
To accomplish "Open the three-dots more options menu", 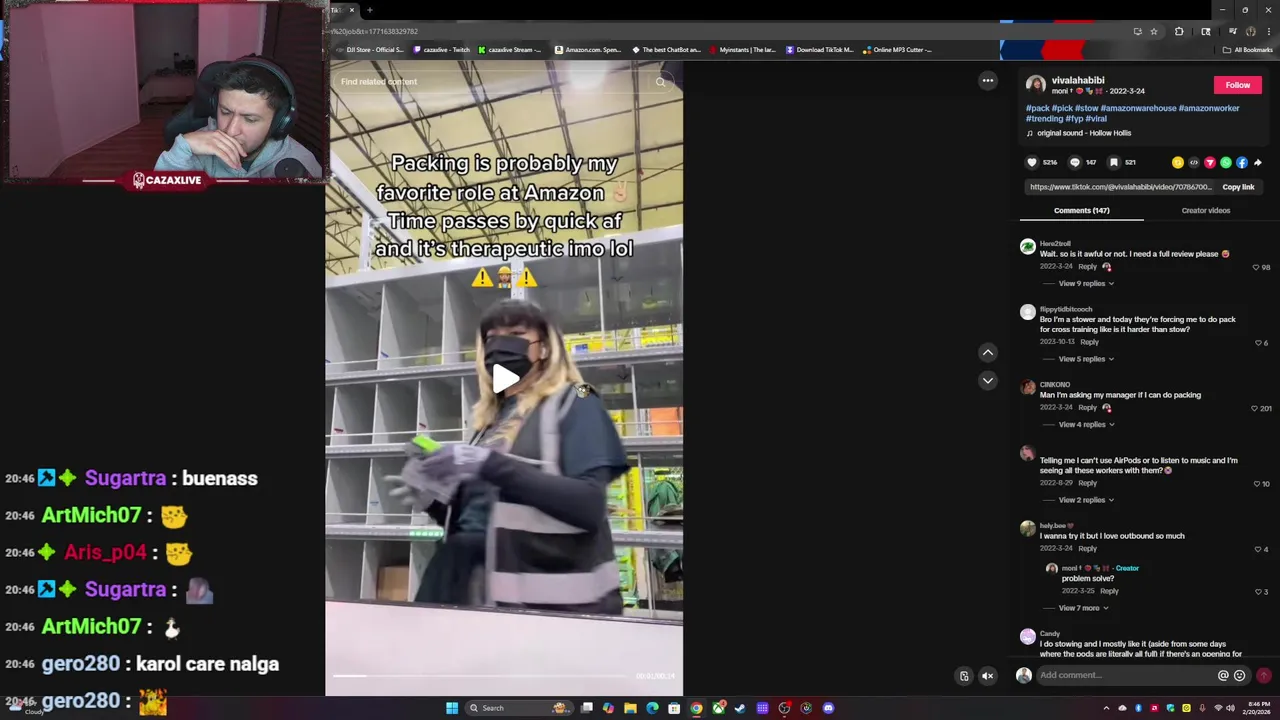I will tap(988, 81).
